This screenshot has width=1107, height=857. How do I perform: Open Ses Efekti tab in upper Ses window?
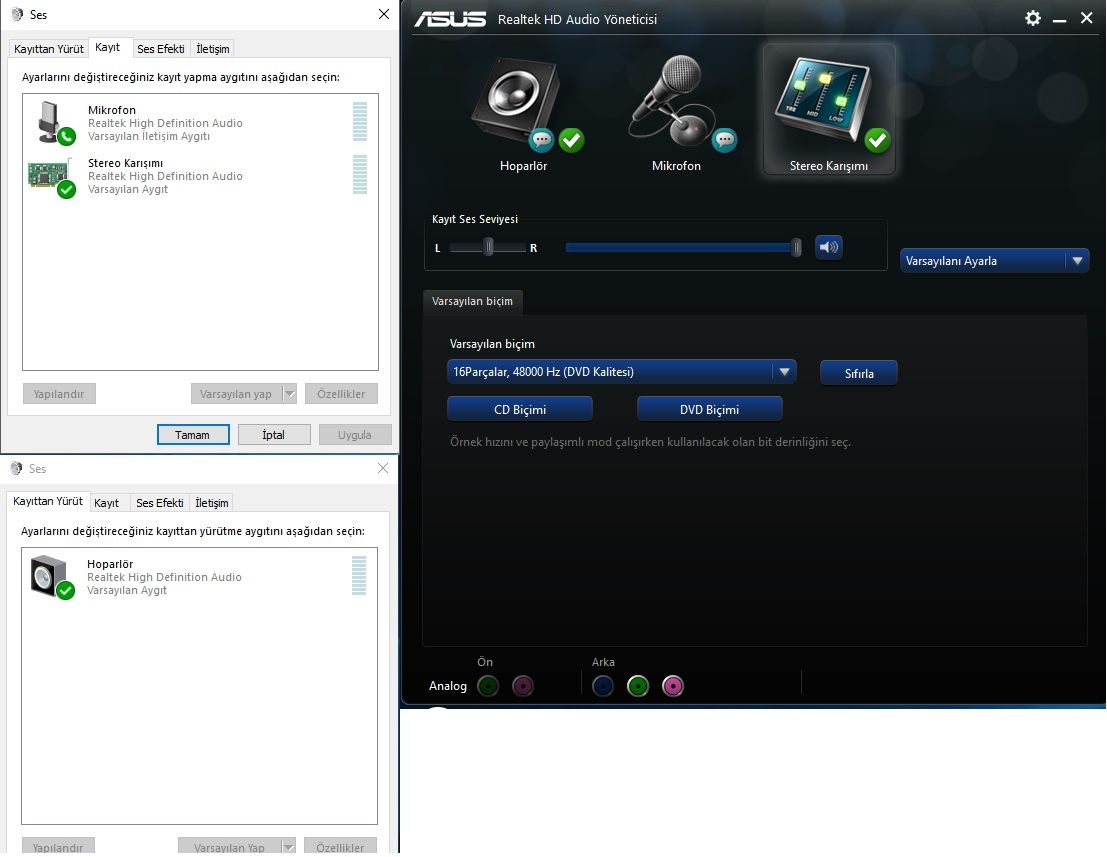click(160, 49)
